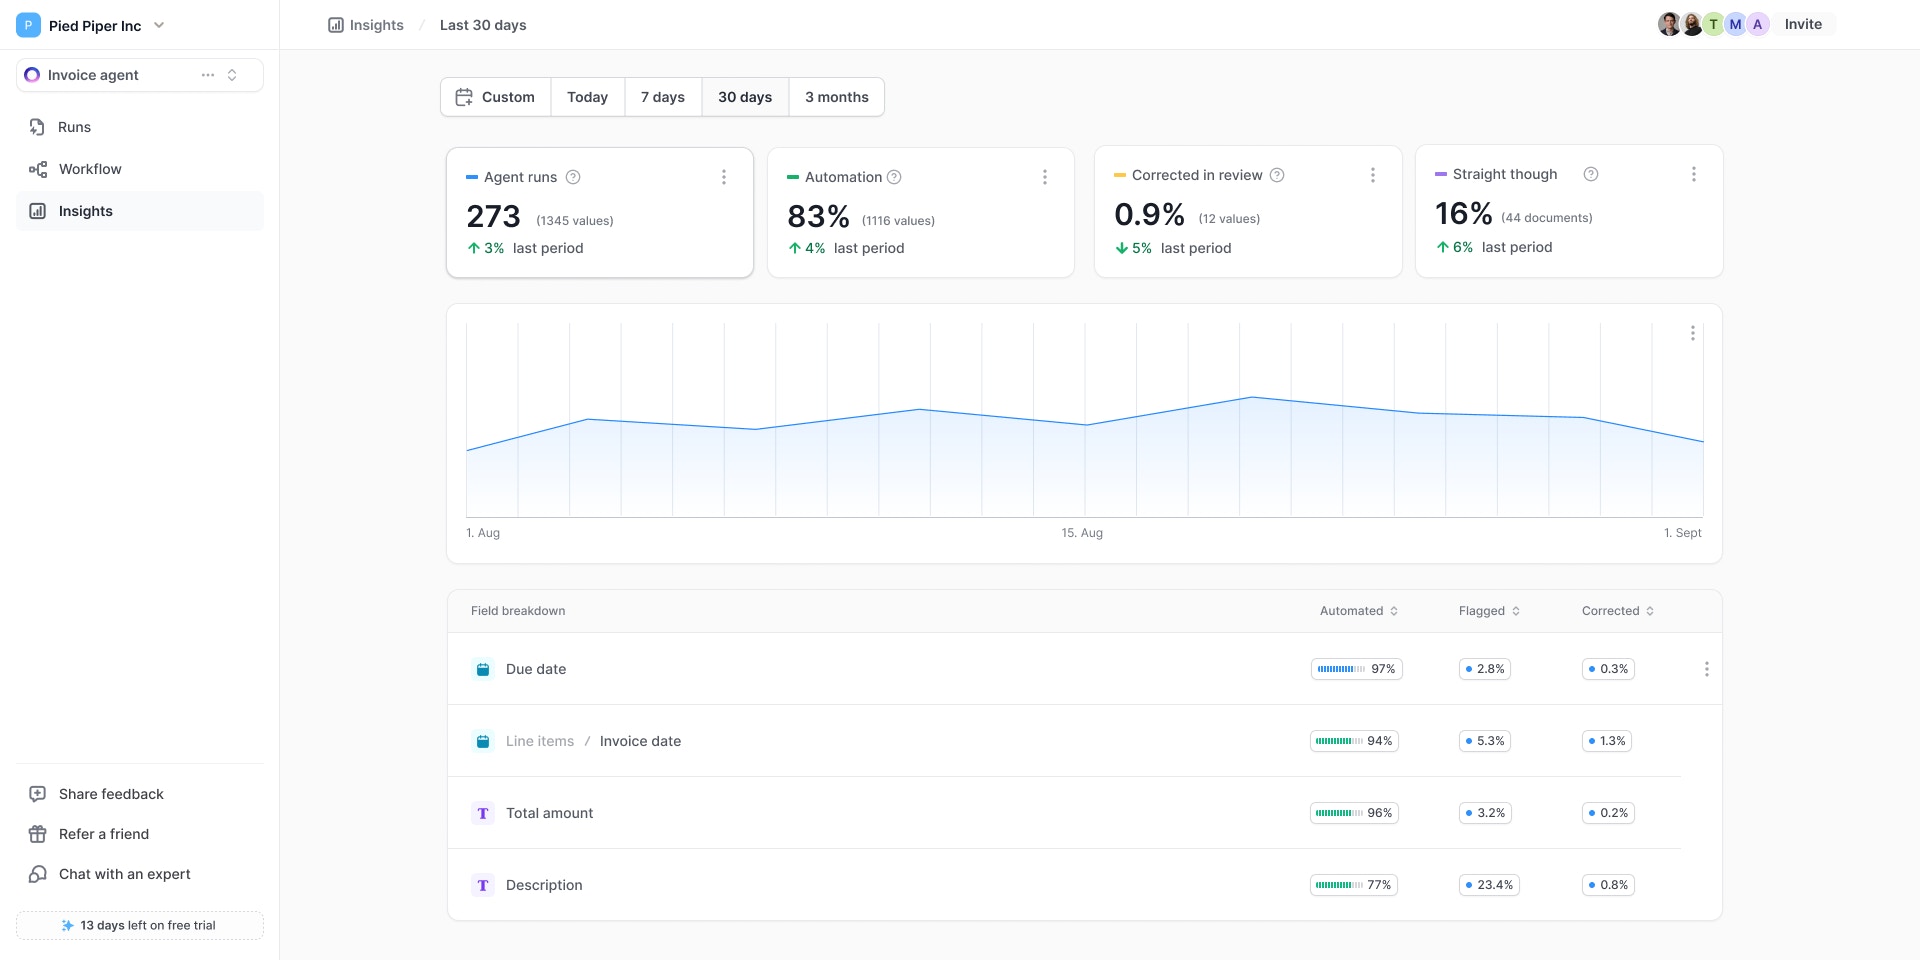1920x960 pixels.
Task: Sort by the Automated column
Action: coord(1359,611)
